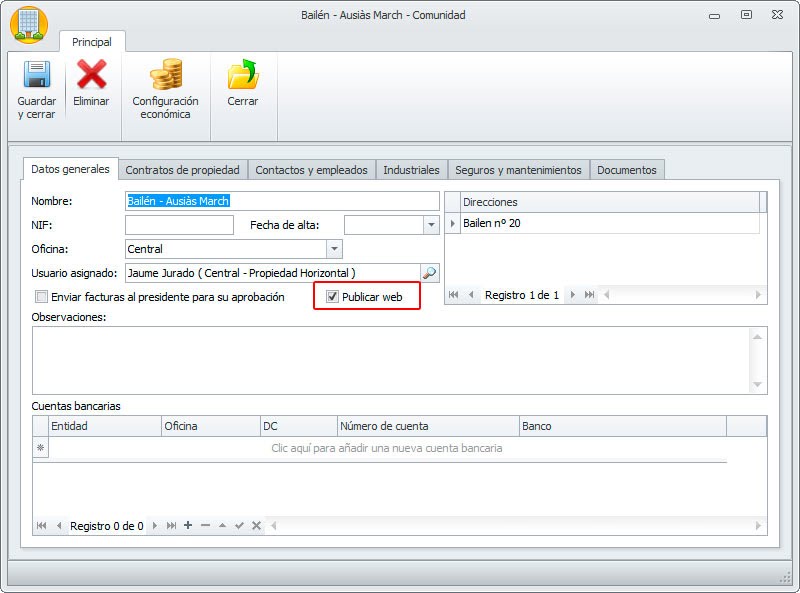Open the Oficina Central dropdown arrow
The height and width of the screenshot is (593, 800).
(334, 249)
